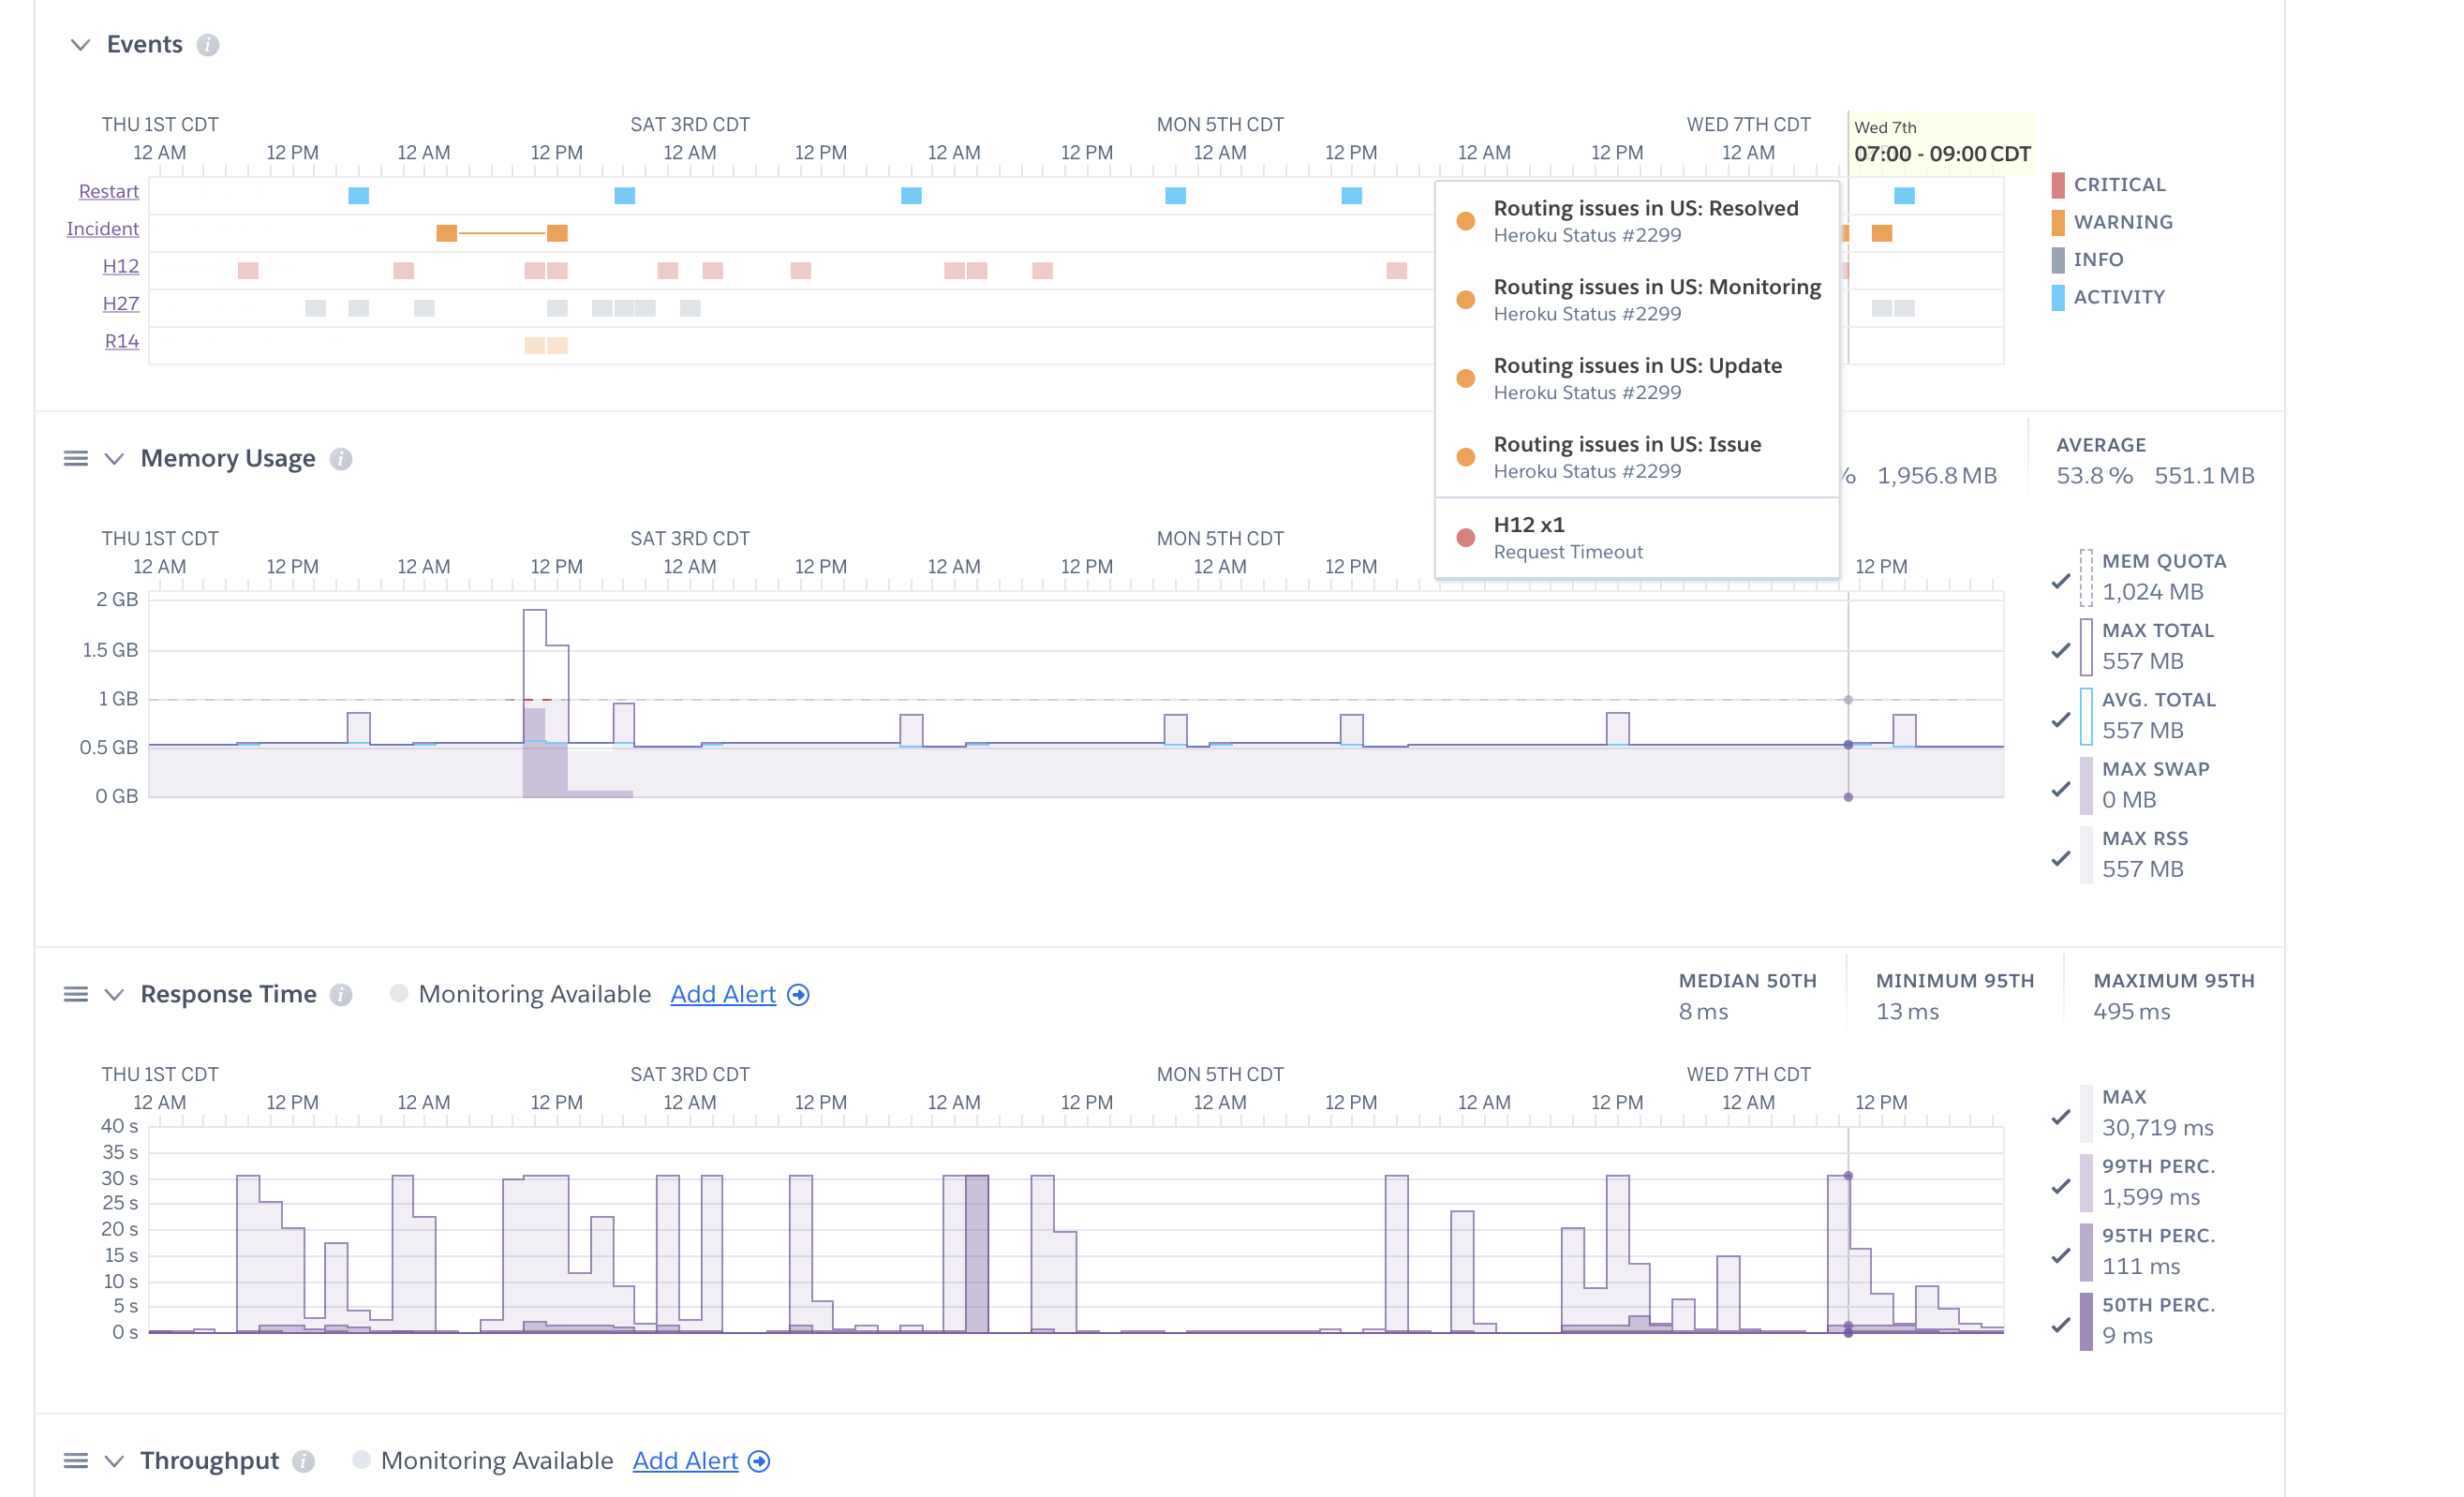The image size is (2464, 1497).
Task: Toggle the MEM QUOTA series checkmark
Action: tap(2061, 581)
